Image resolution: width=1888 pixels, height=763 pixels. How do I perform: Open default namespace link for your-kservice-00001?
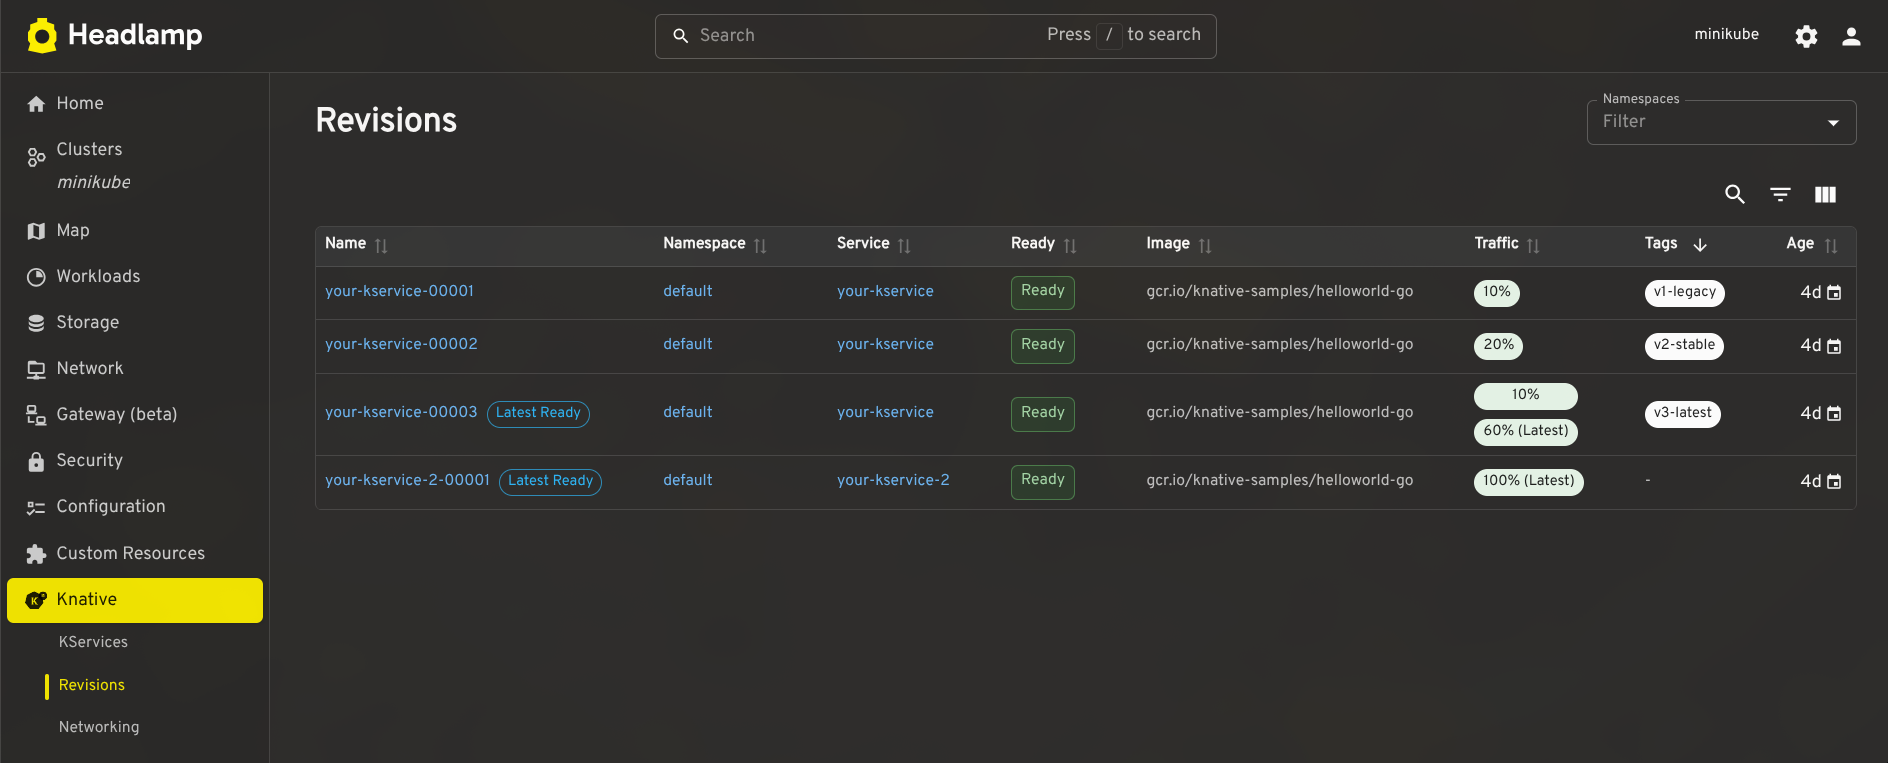[688, 291]
